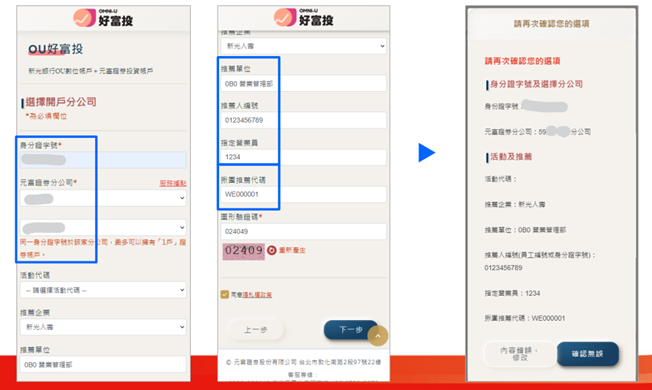This screenshot has width=652, height=390.
Task: Open the 新光人壽 dropdown in the middle screenshot
Action: pyautogui.click(x=304, y=46)
